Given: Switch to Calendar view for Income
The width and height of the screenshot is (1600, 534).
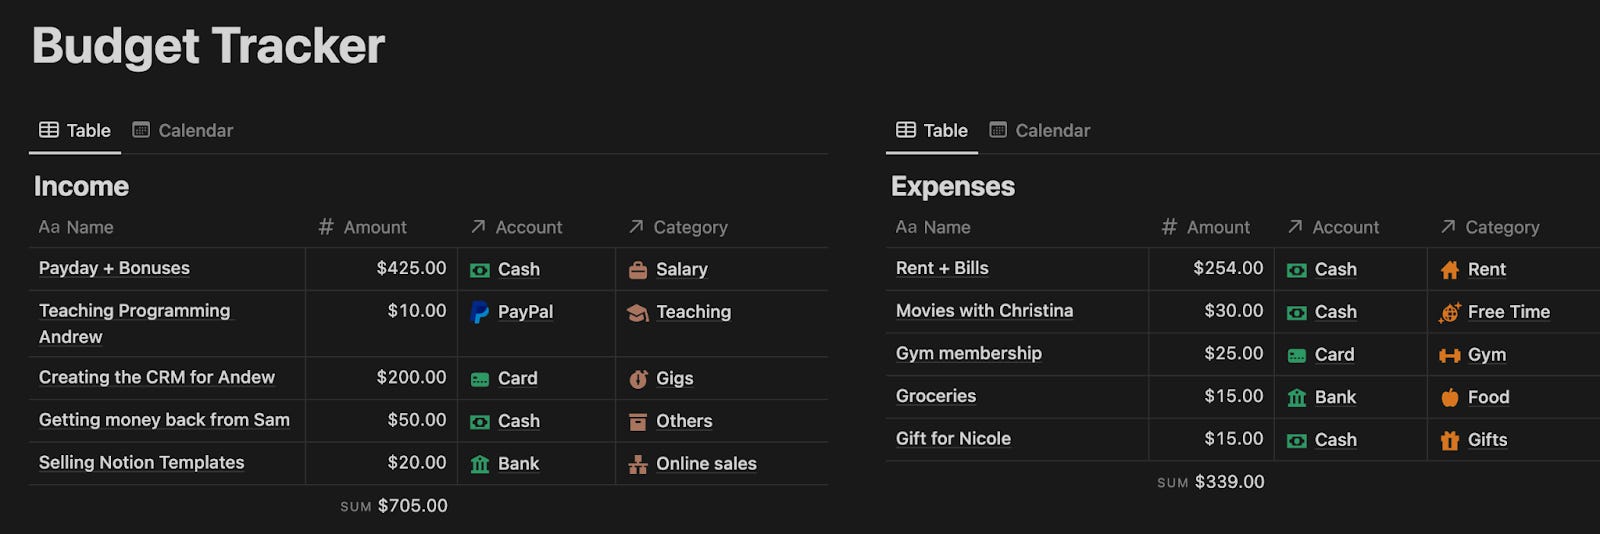Looking at the screenshot, I should pos(183,130).
